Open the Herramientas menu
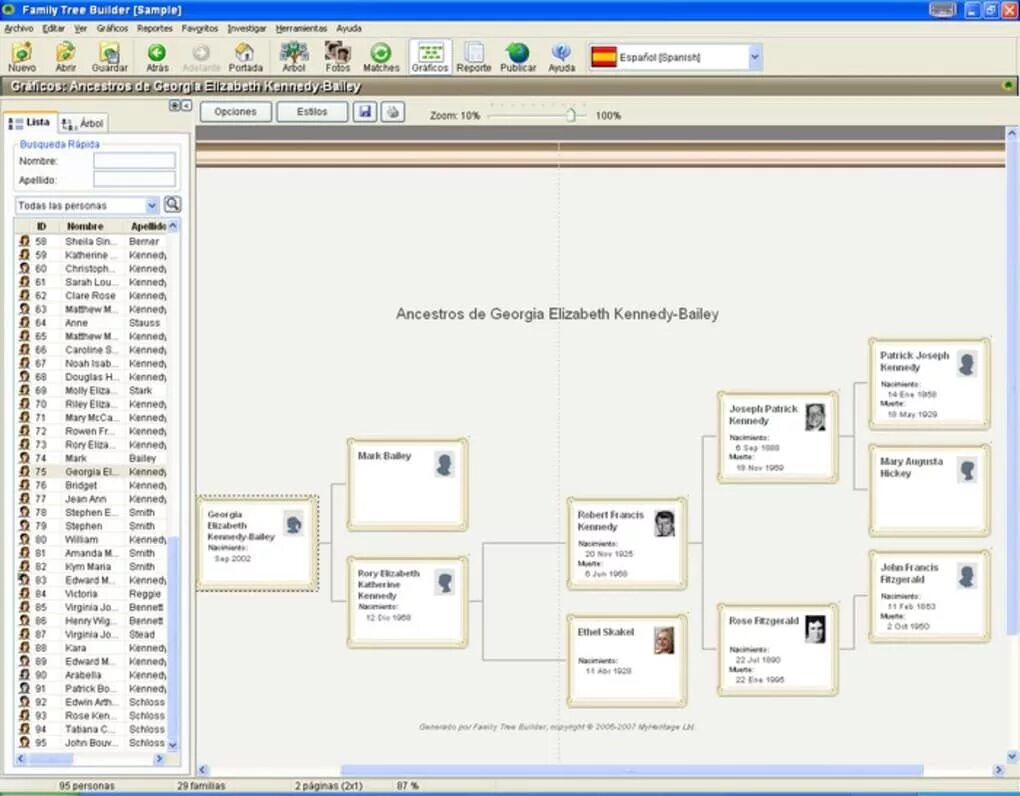The height and width of the screenshot is (796, 1020). tap(301, 29)
